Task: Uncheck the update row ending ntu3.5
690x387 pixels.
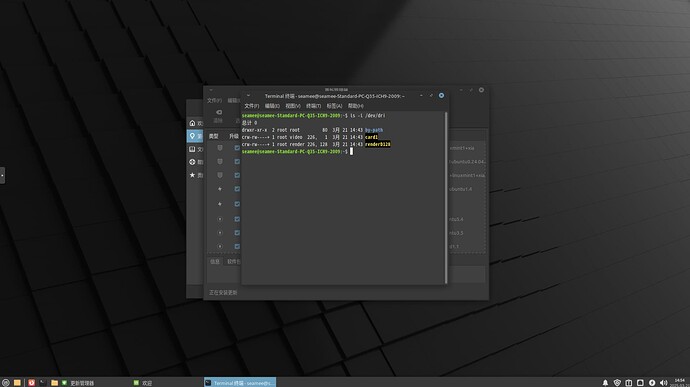Action: (x=237, y=232)
